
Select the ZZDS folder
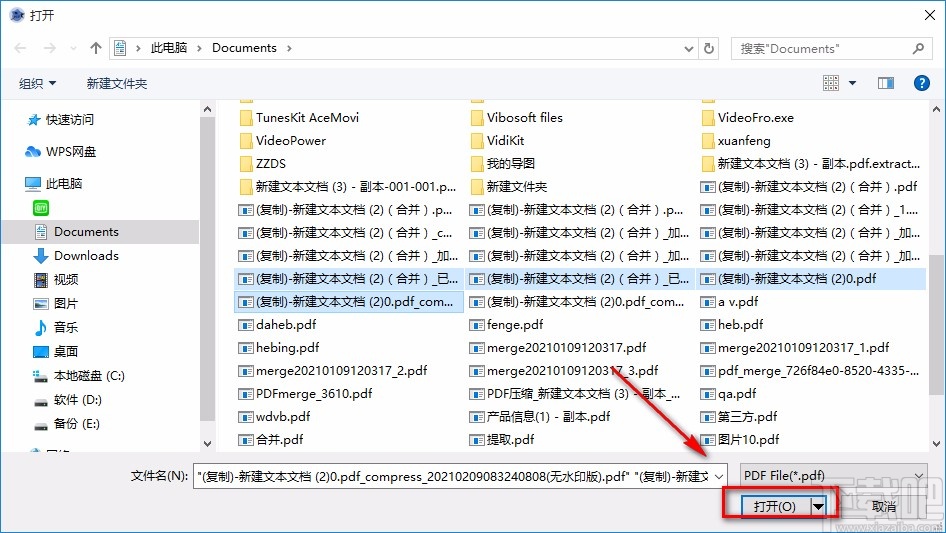click(x=262, y=164)
